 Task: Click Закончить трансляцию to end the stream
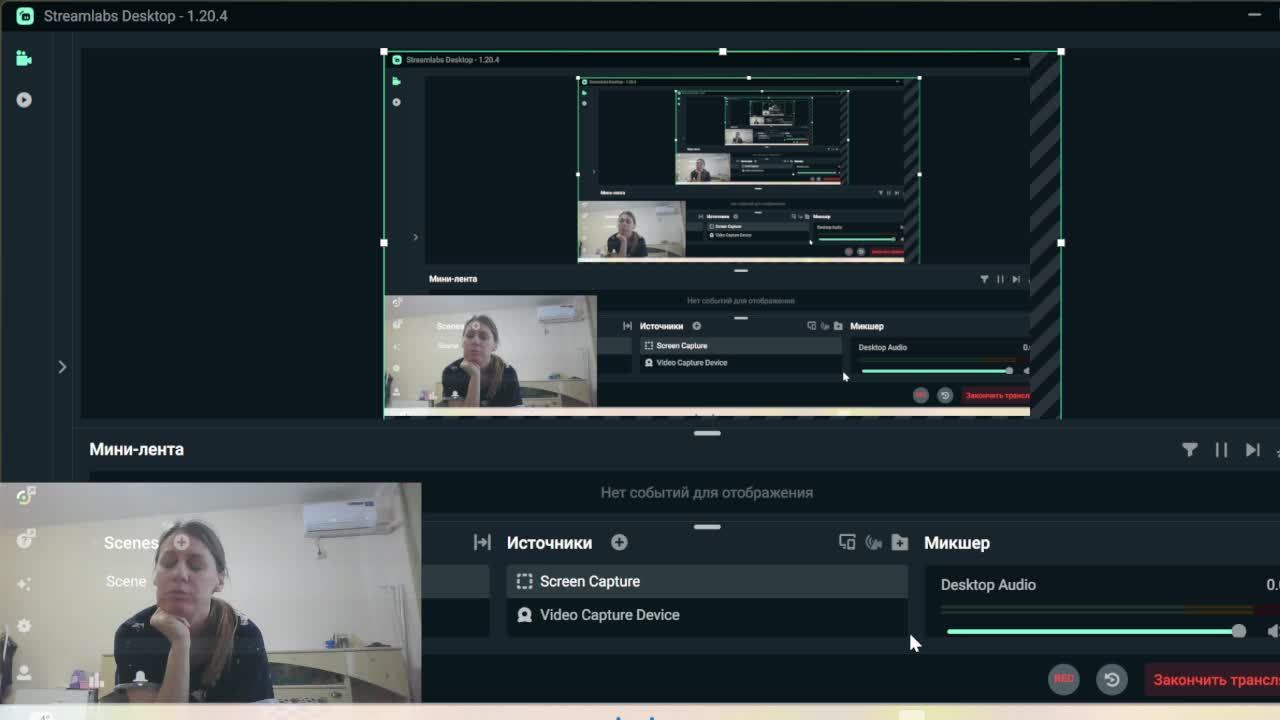point(1212,680)
